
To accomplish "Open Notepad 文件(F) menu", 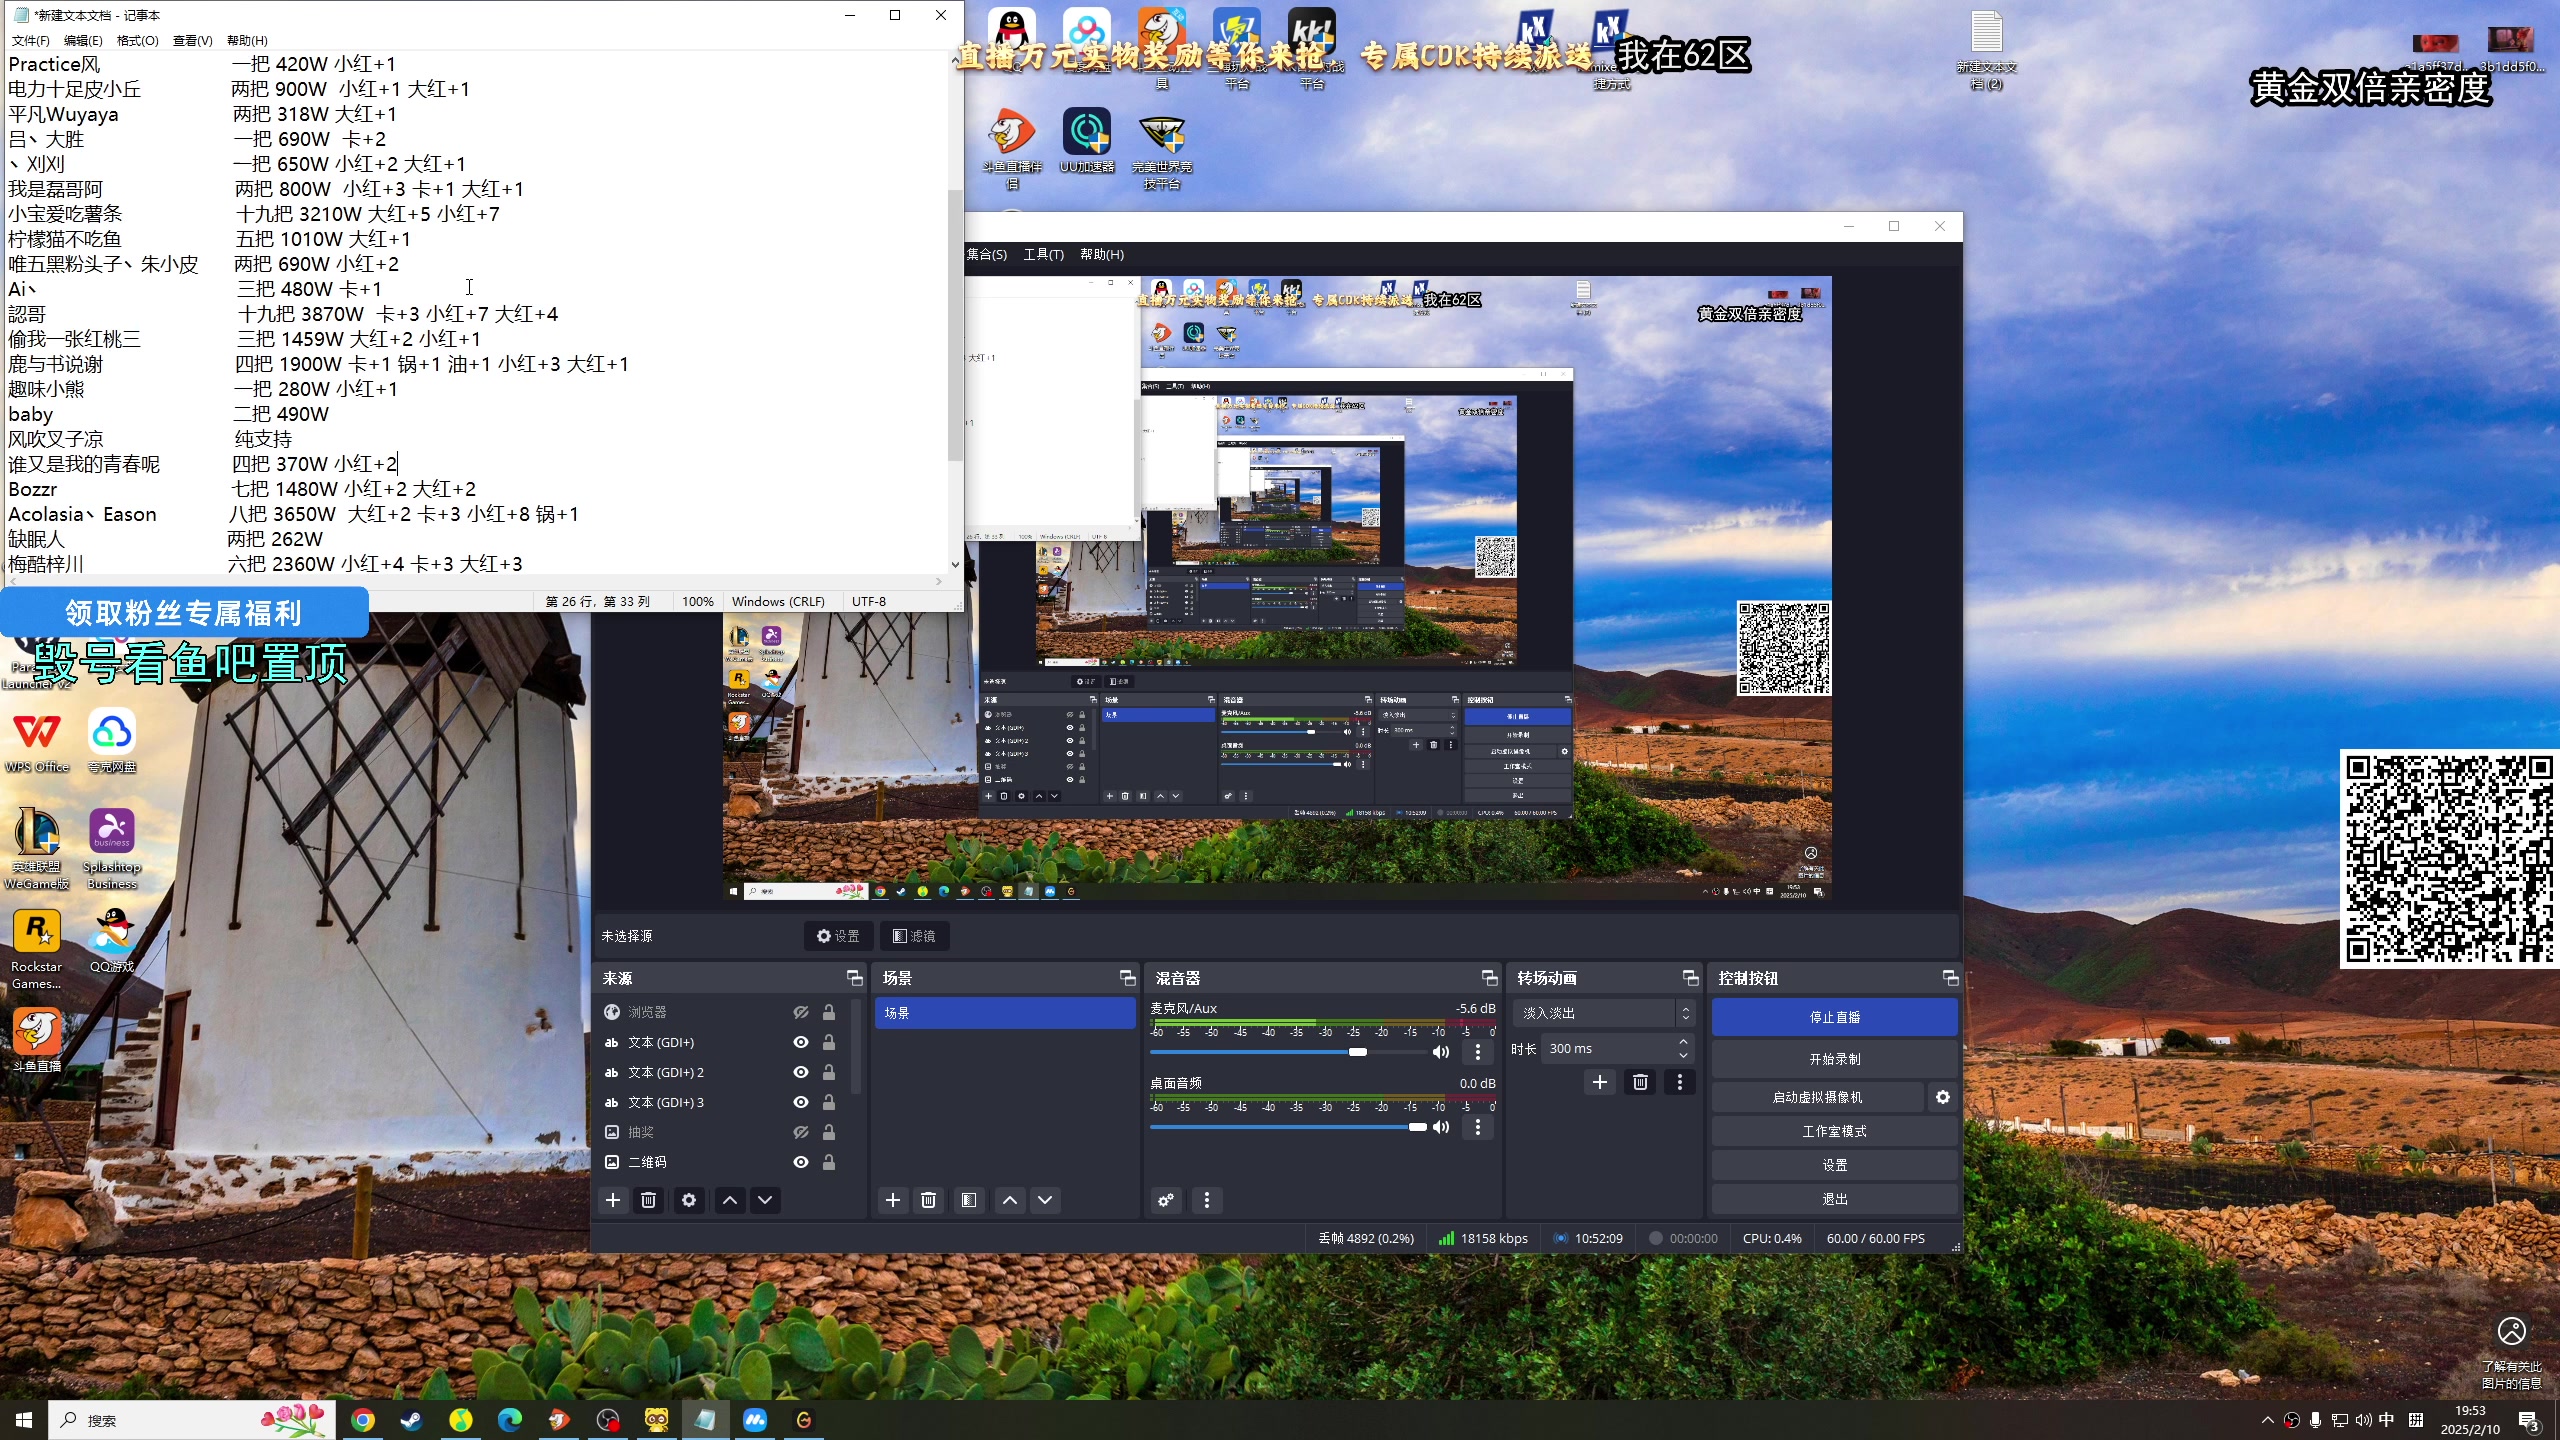I will (x=30, y=41).
